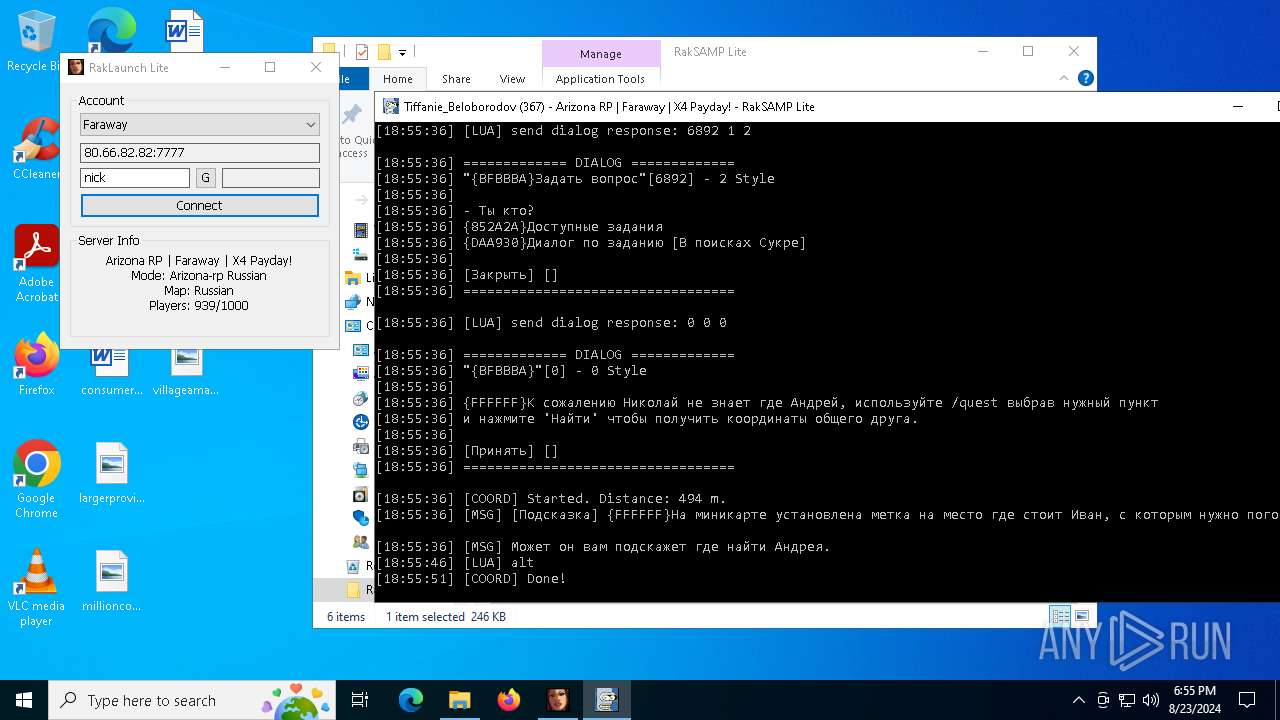Click the empty field right of G button

point(271,178)
